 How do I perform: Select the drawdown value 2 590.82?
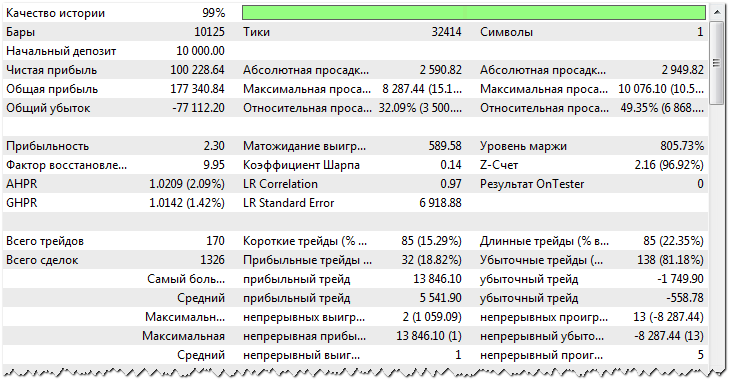tap(440, 70)
